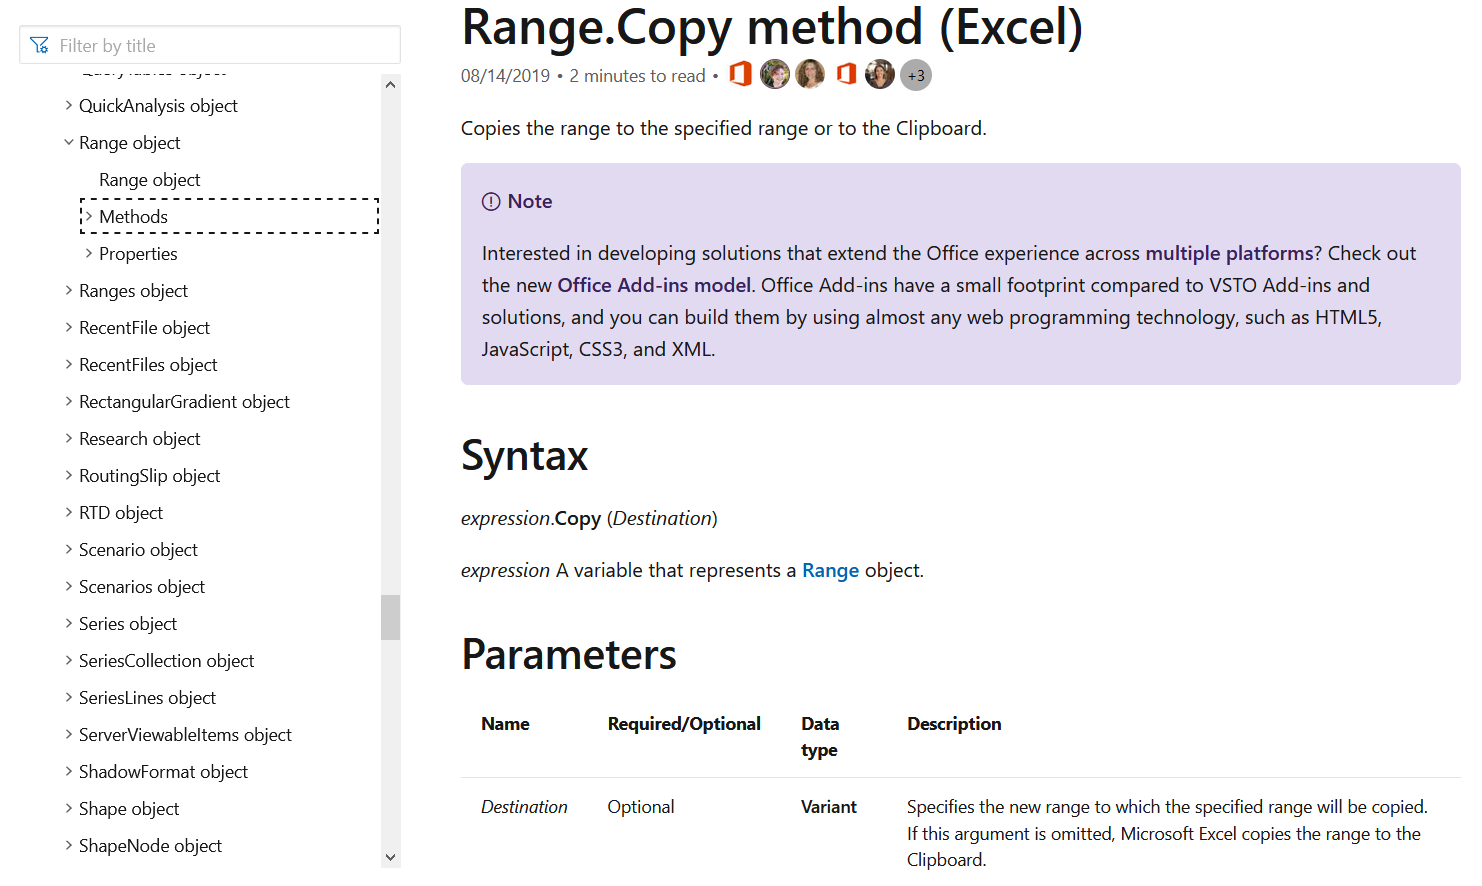The image size is (1482, 886).
Task: Open the second contributor photo avatar
Action: coord(810,74)
